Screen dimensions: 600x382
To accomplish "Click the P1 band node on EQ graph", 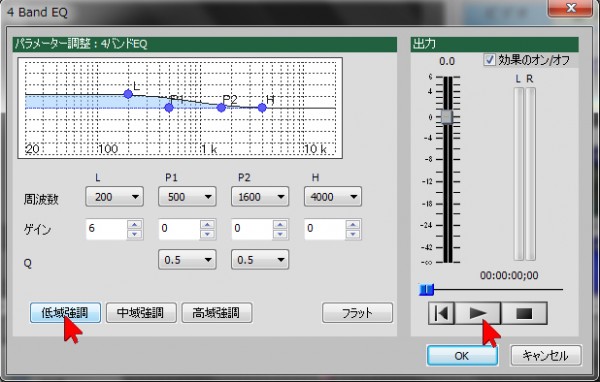I will tap(169, 108).
